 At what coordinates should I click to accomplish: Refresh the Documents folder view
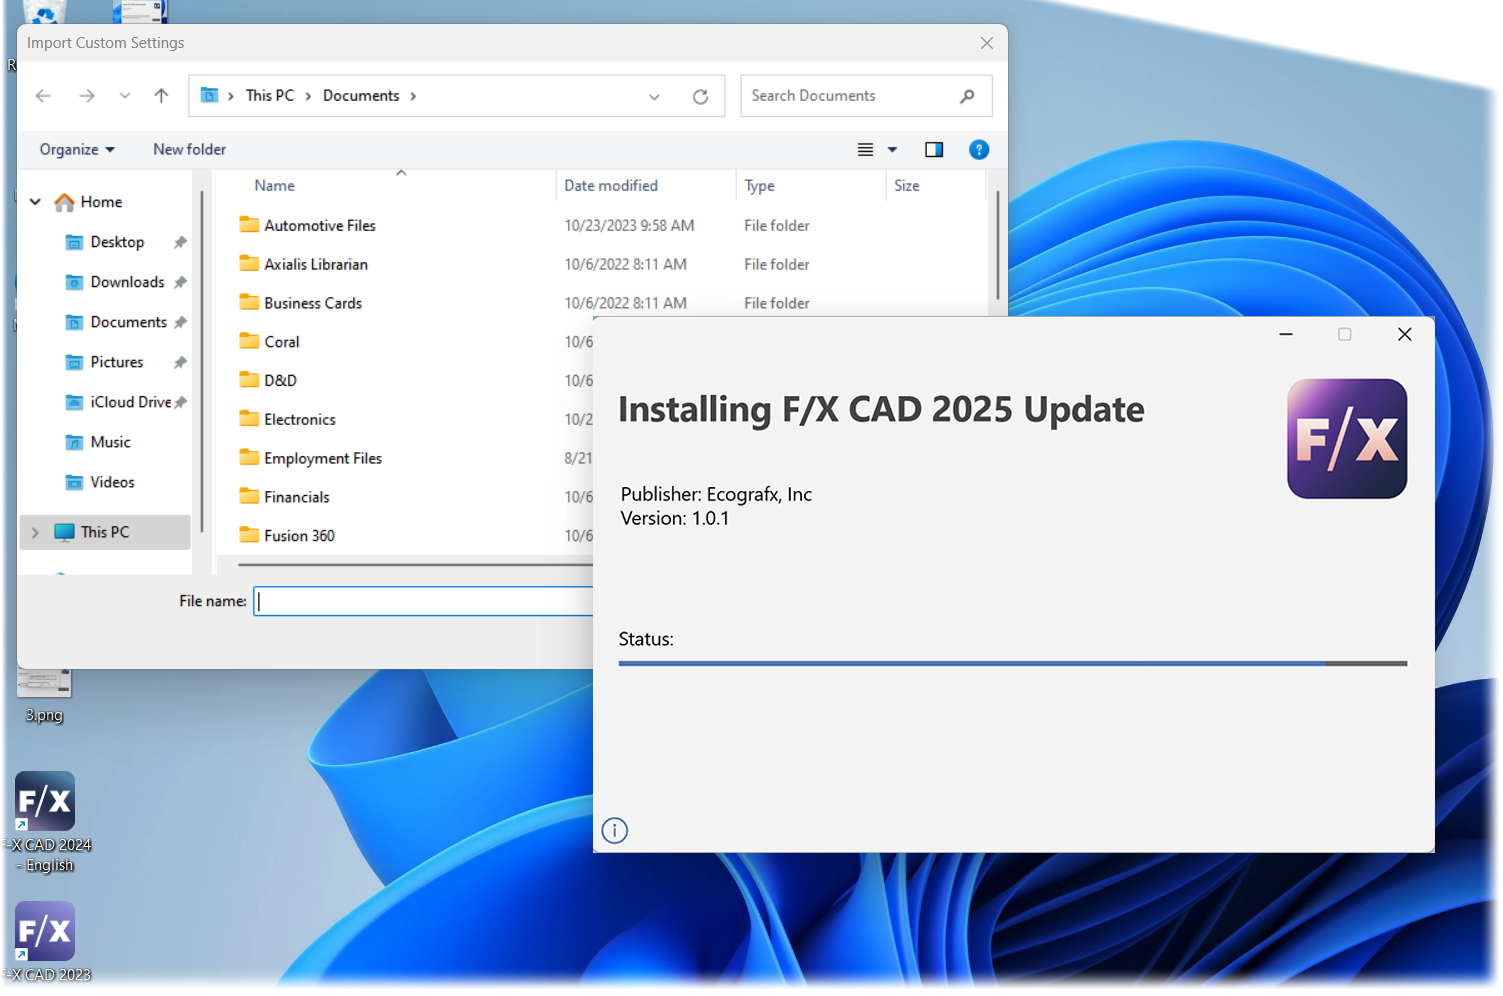[700, 95]
